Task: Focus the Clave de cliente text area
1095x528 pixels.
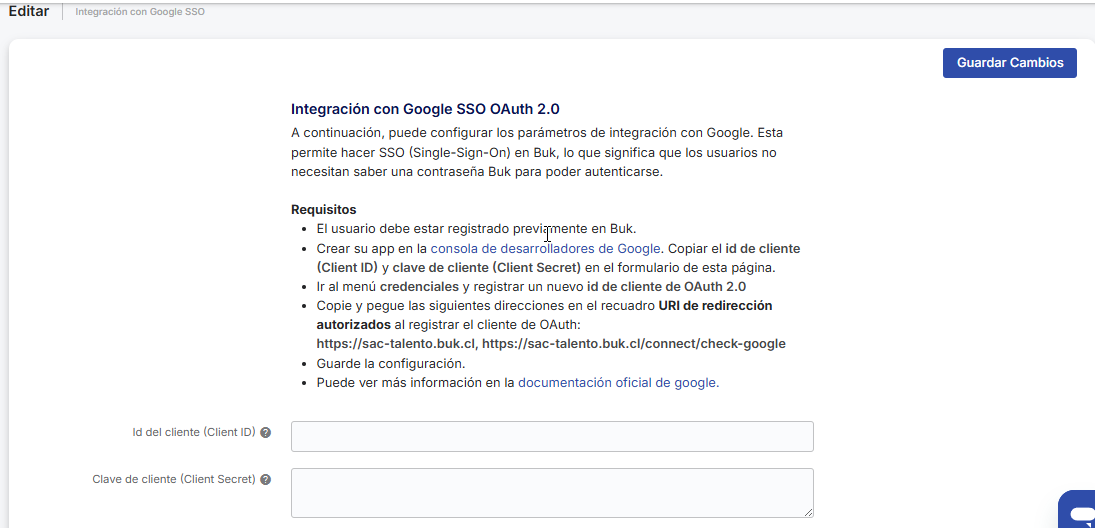Action: pyautogui.click(x=552, y=492)
